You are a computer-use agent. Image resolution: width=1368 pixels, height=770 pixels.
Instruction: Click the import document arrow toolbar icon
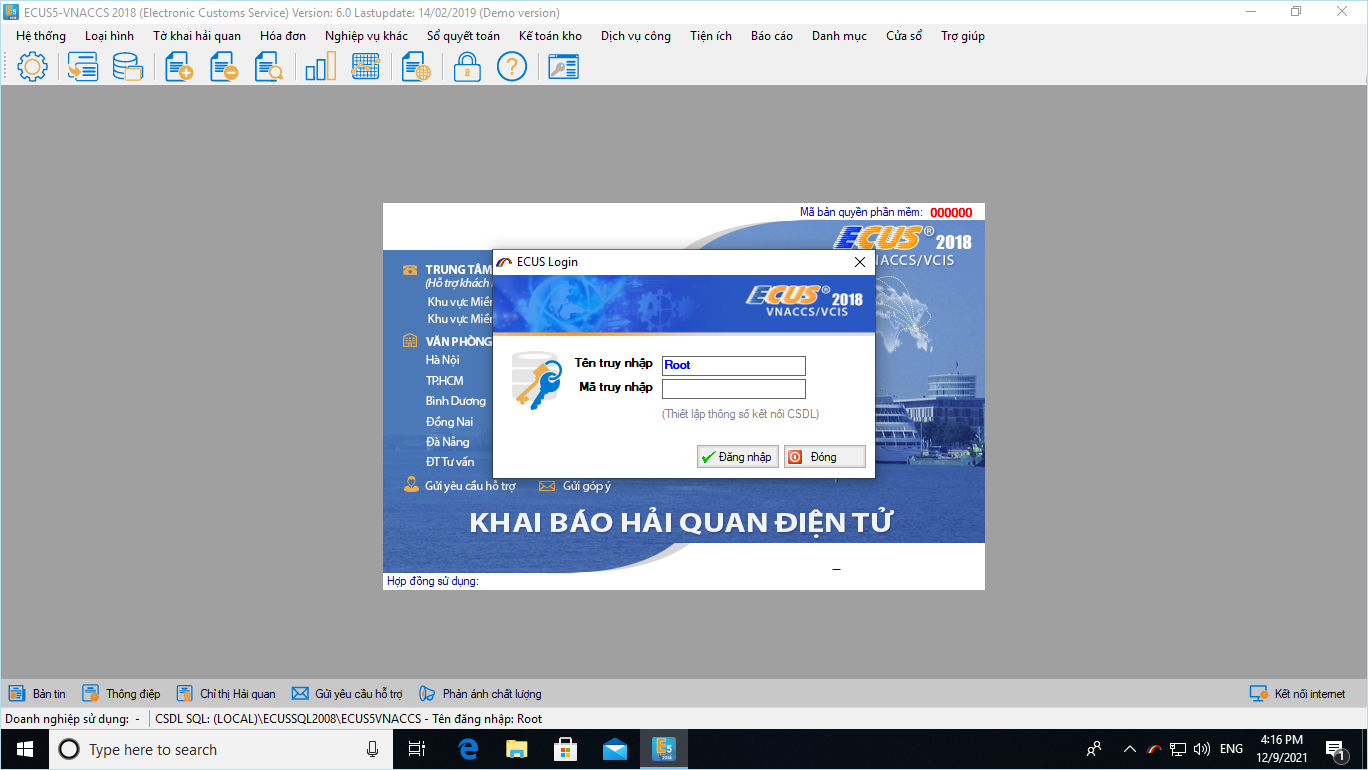click(x=82, y=67)
